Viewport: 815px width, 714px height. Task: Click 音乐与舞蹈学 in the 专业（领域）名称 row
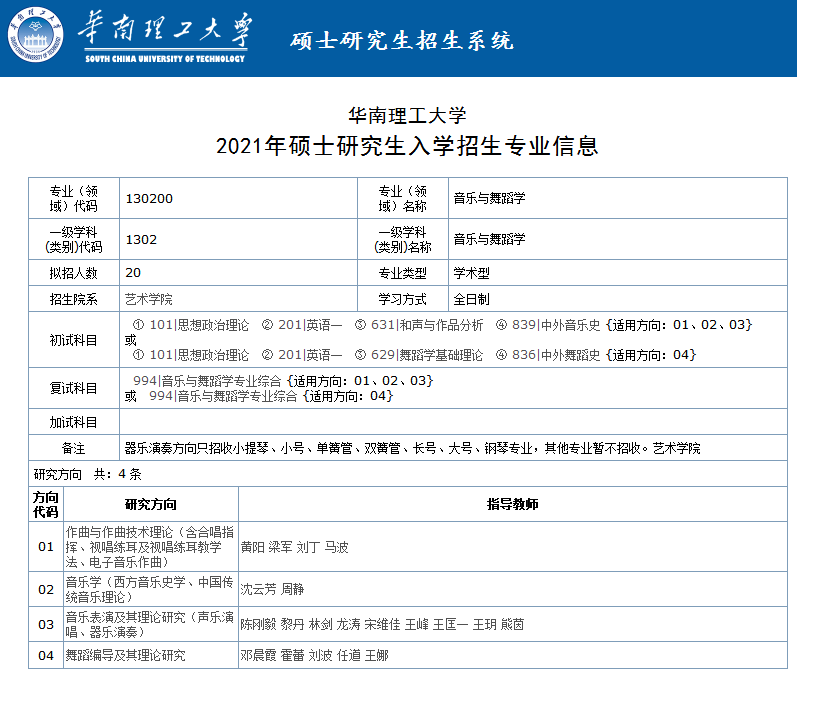[x=489, y=198]
